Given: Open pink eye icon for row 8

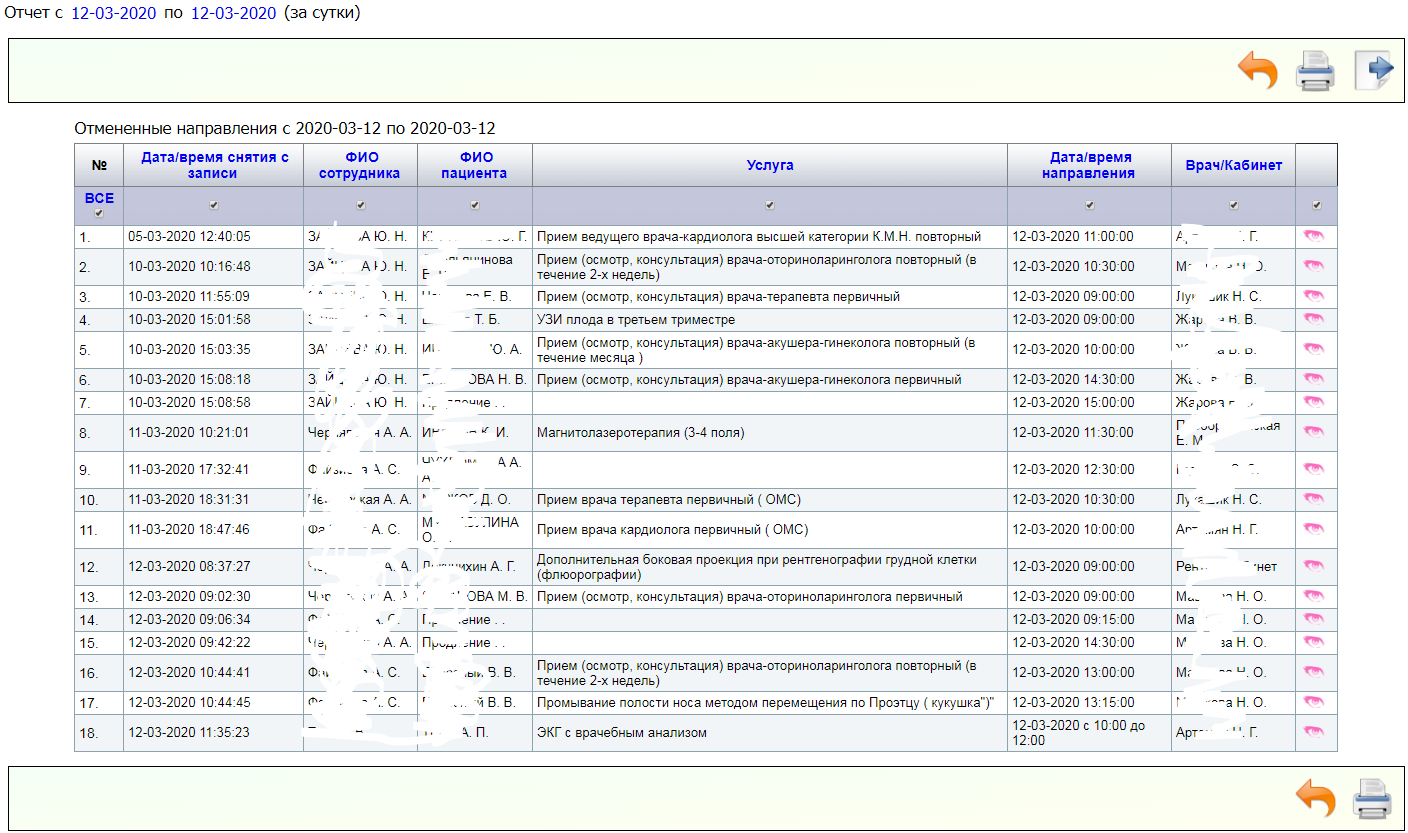Looking at the screenshot, I should (1314, 432).
